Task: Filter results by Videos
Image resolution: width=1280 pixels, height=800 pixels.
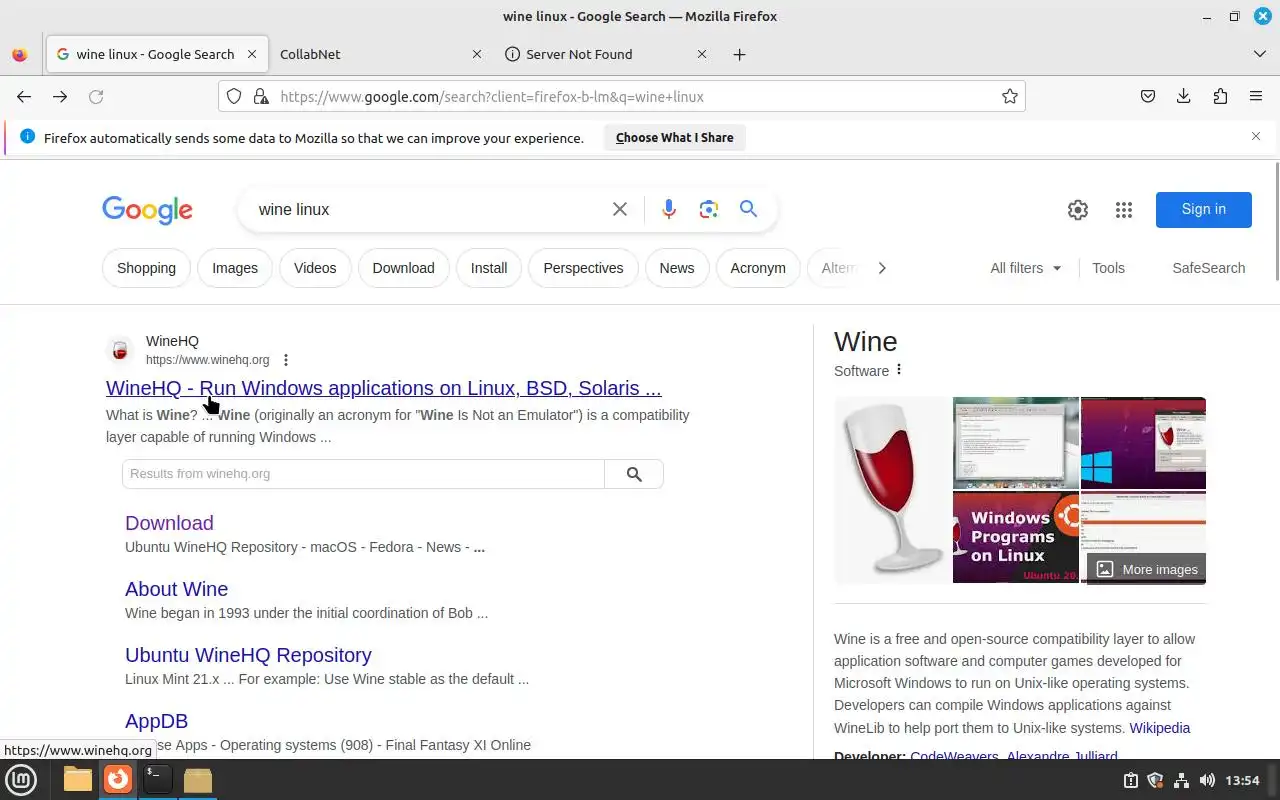Action: [315, 268]
